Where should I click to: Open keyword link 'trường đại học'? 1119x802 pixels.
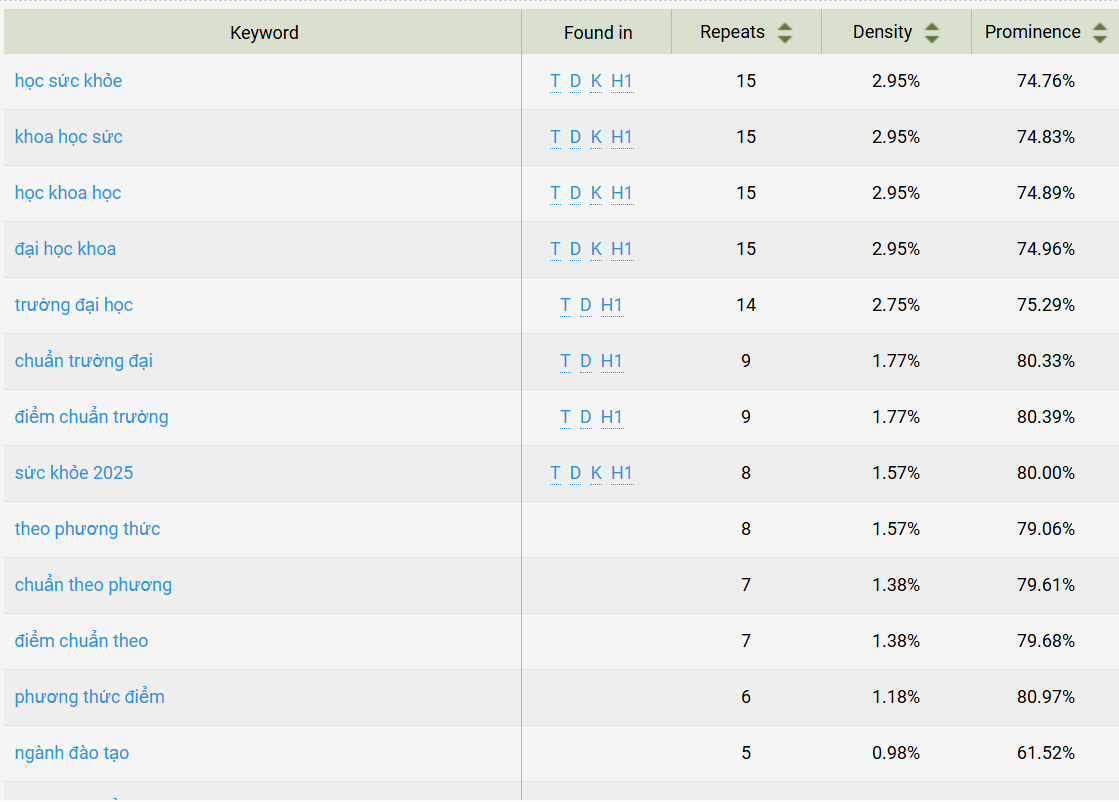point(74,305)
